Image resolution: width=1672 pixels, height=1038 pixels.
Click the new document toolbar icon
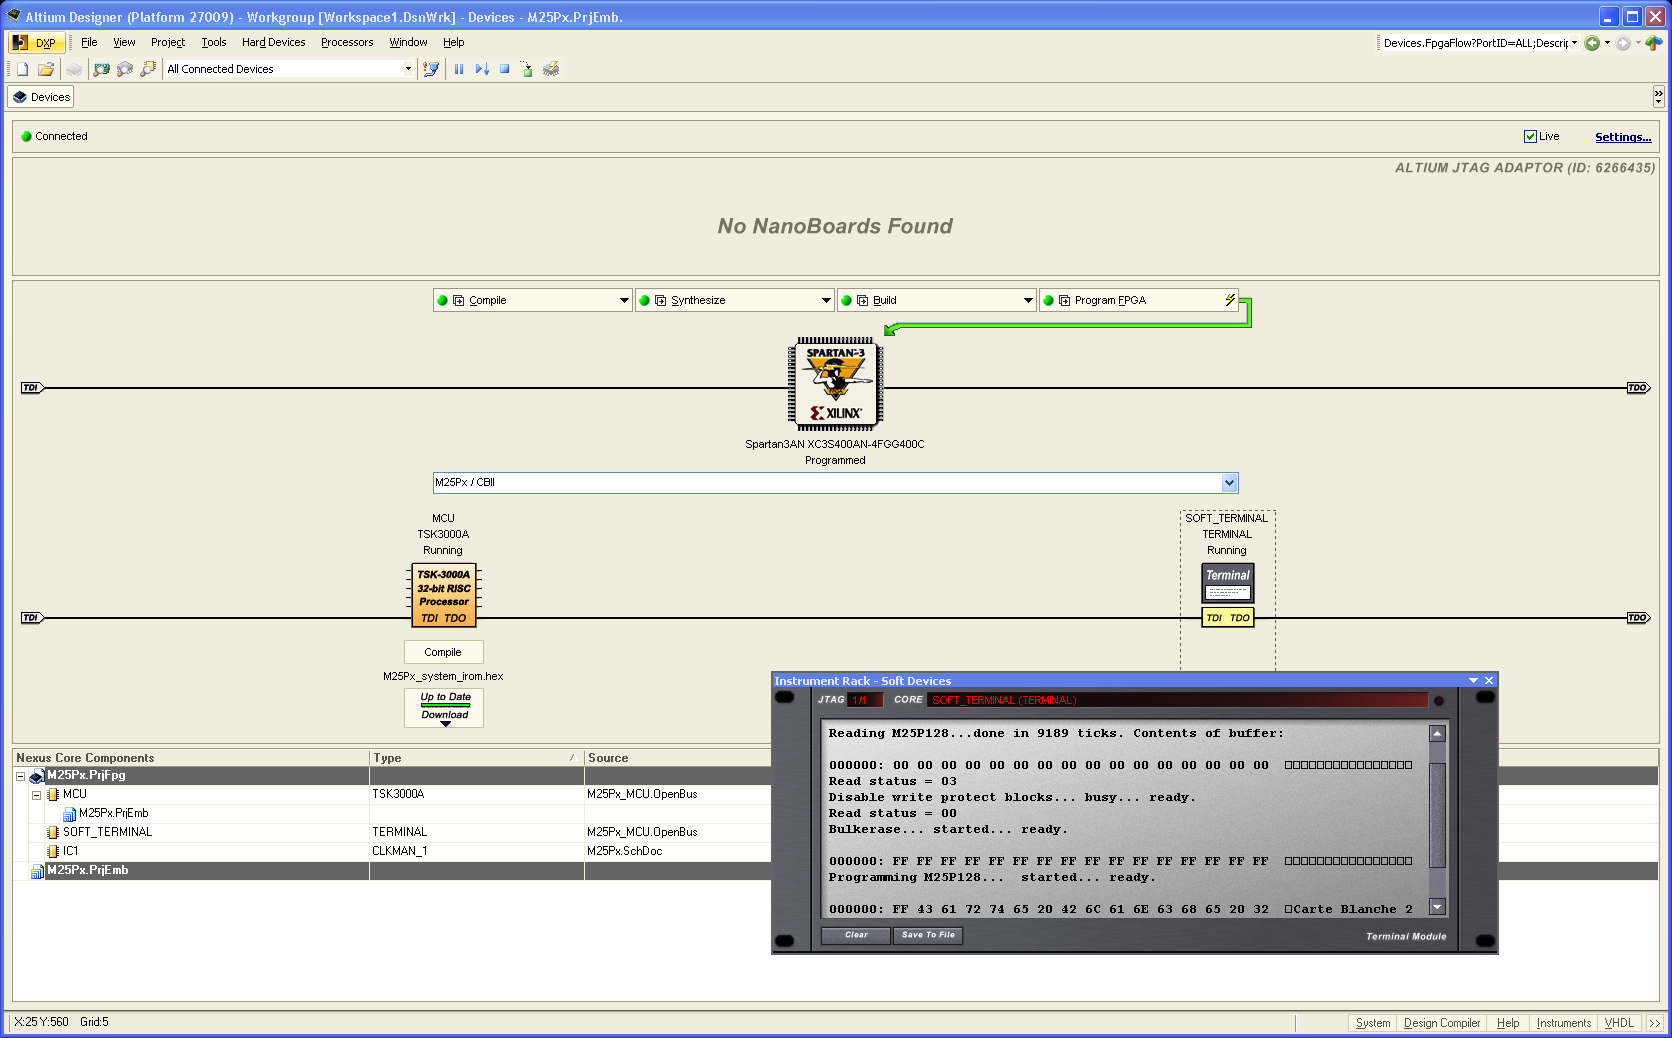(x=22, y=69)
